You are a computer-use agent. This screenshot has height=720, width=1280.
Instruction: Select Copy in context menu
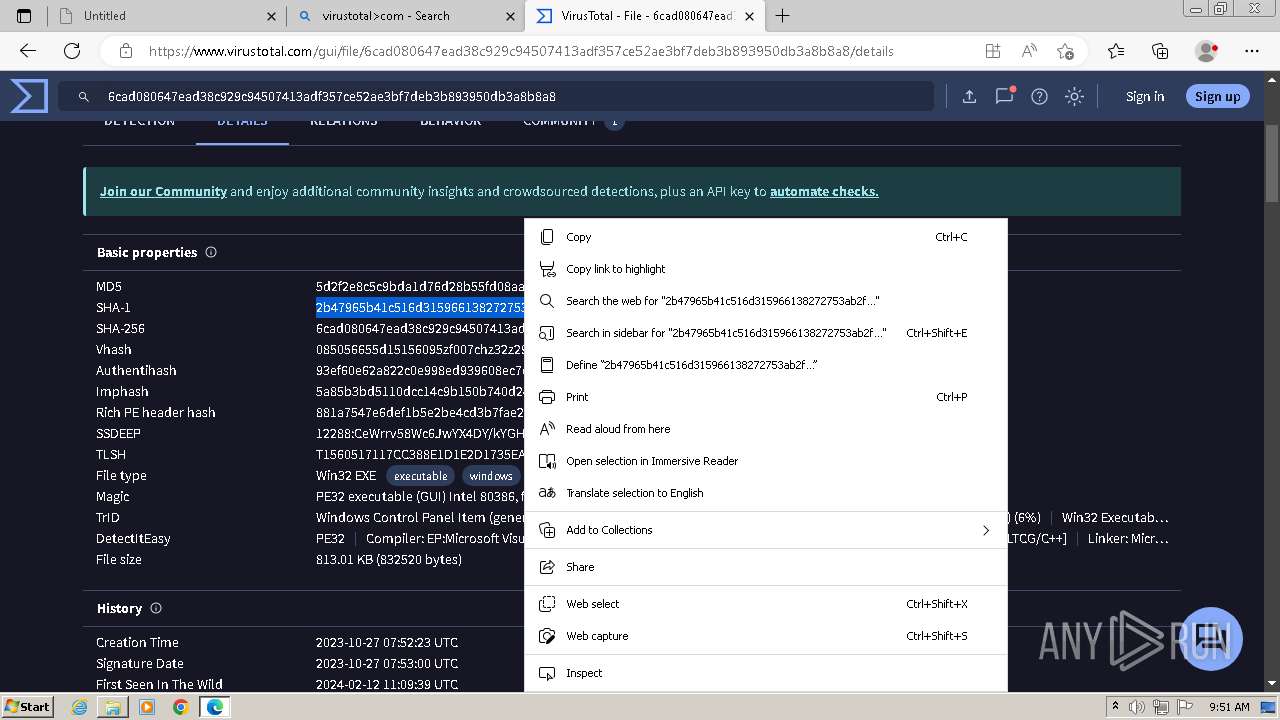tap(765, 237)
